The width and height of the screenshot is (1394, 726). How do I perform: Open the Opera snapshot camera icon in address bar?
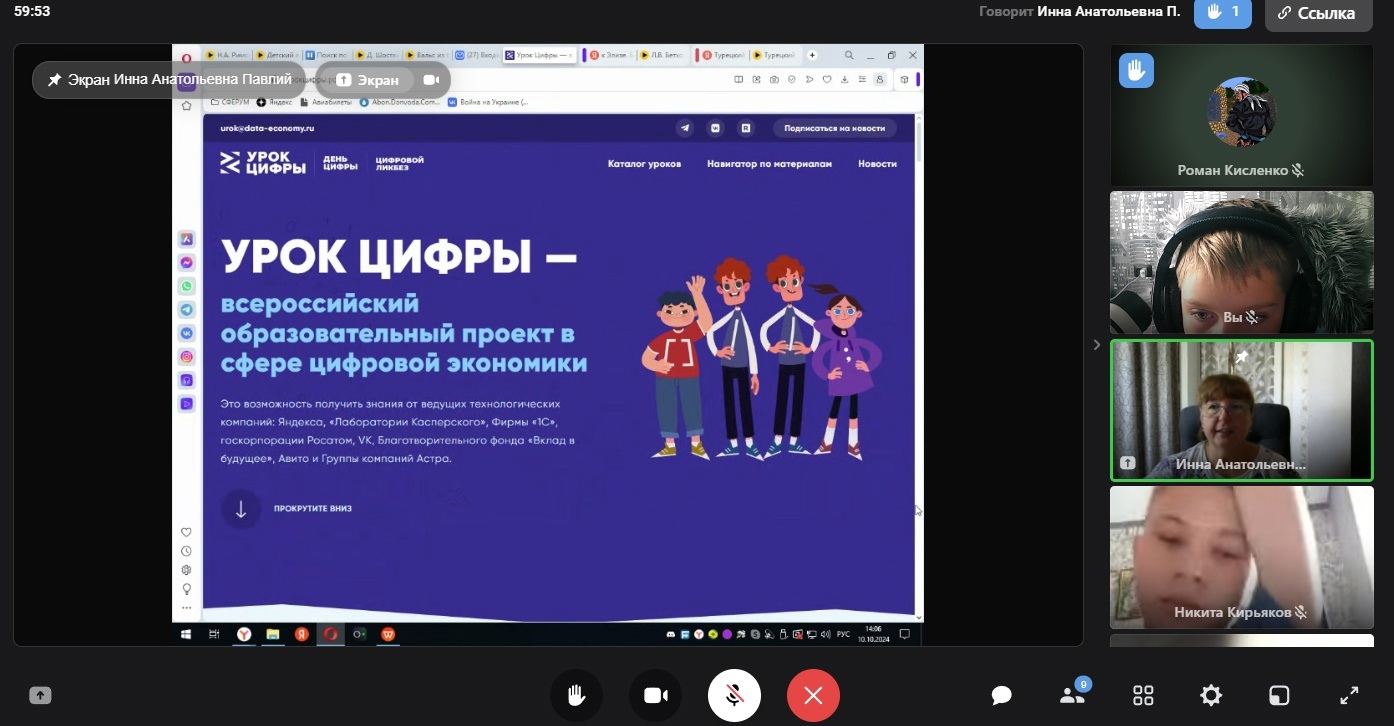(x=774, y=80)
